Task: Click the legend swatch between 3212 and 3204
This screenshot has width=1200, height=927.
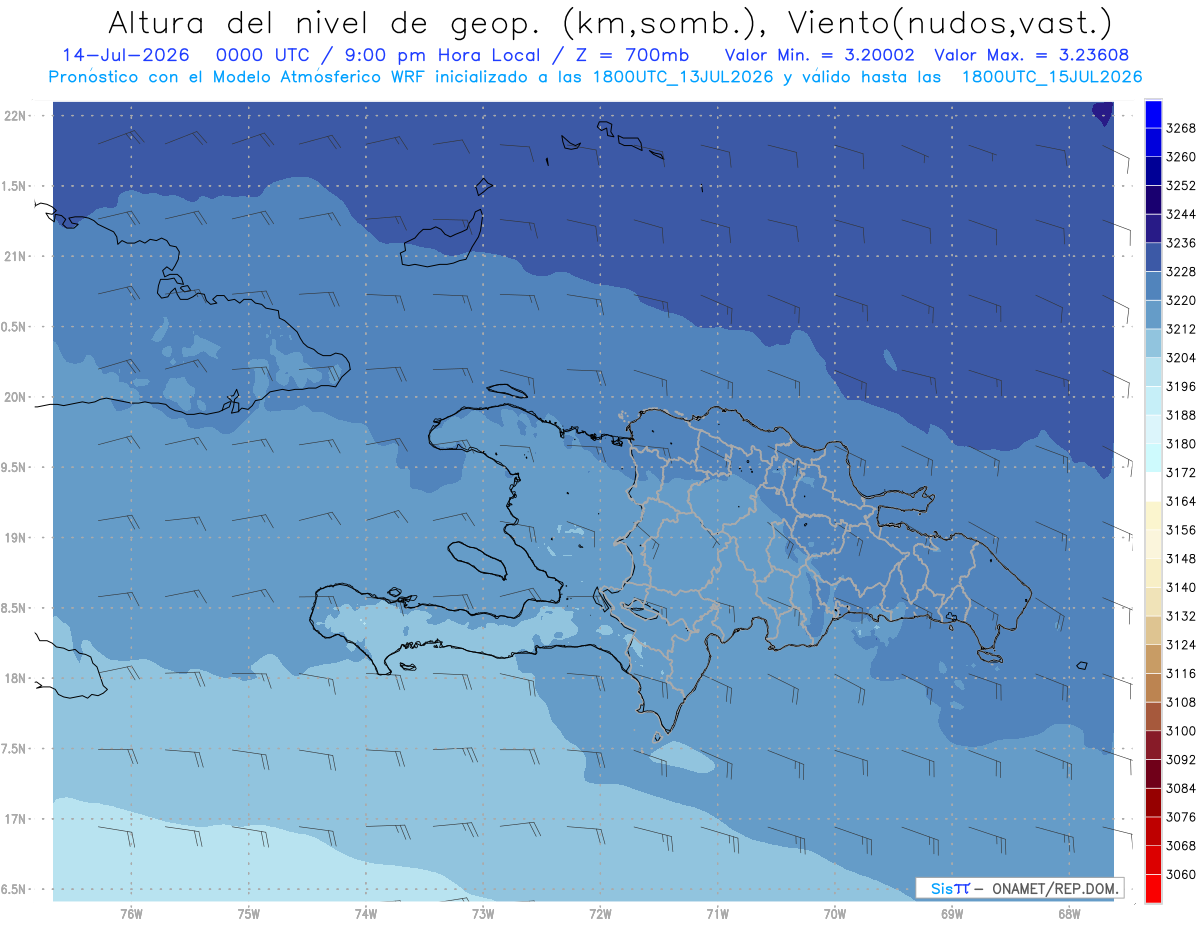Action: [1153, 343]
